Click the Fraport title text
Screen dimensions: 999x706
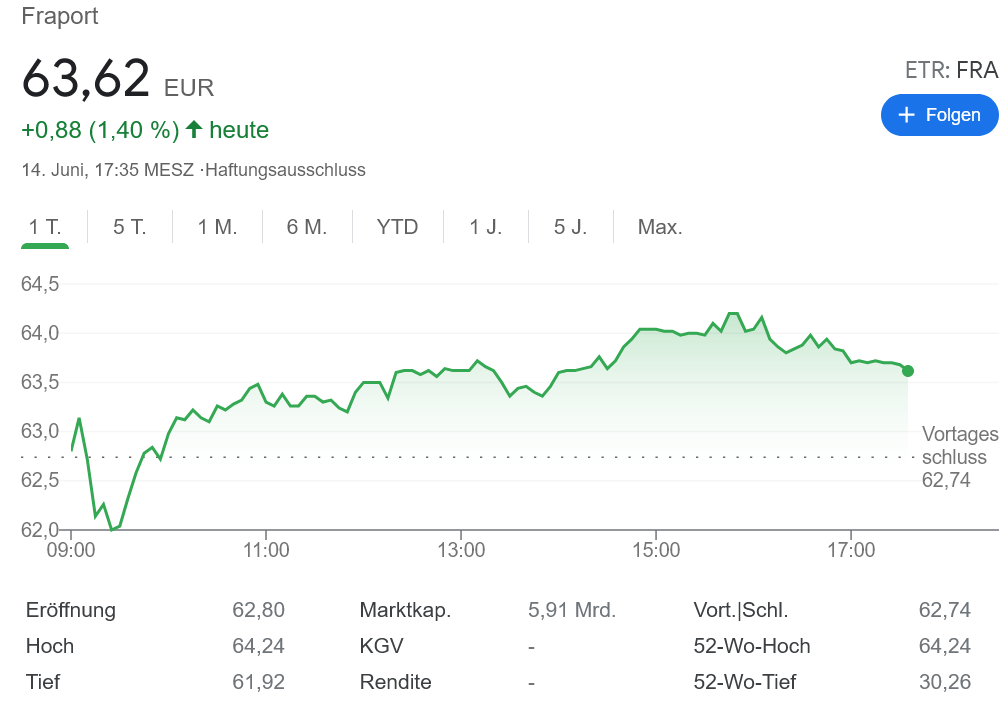pos(60,17)
